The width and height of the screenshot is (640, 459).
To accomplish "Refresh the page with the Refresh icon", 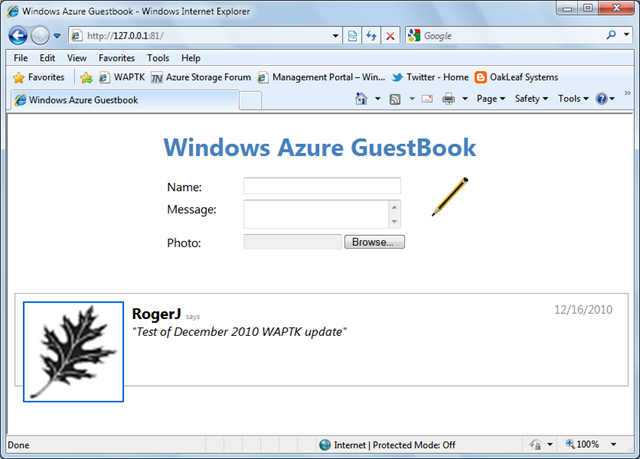I will tap(371, 36).
